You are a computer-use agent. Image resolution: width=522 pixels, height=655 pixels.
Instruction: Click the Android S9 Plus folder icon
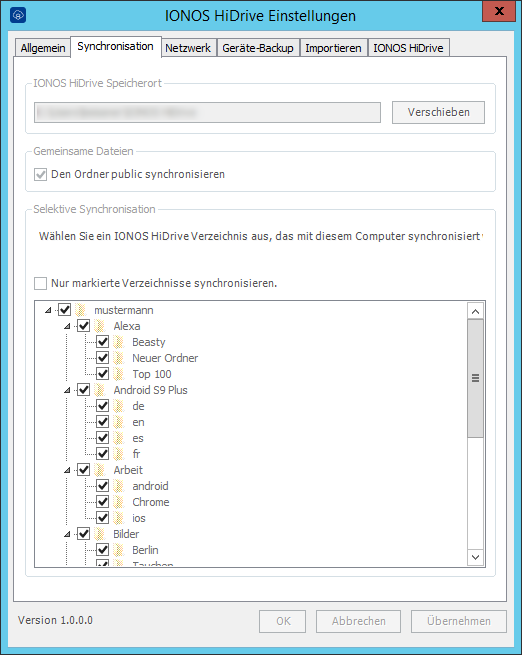[100, 390]
